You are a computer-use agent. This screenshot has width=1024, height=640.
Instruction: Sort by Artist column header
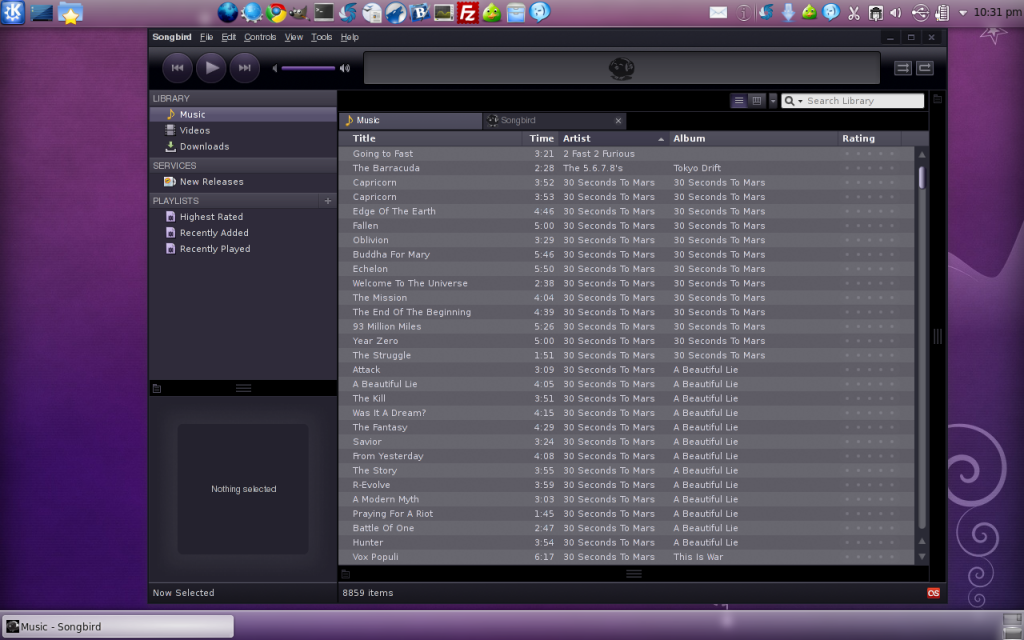tap(600, 139)
